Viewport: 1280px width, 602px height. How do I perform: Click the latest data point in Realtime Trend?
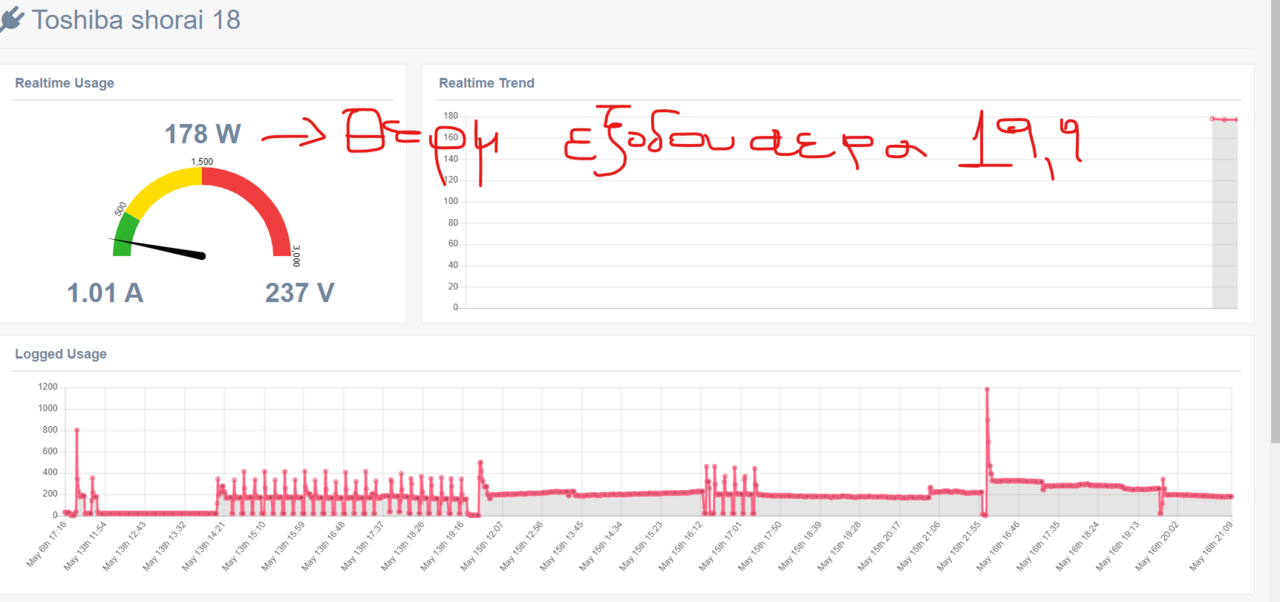click(1236, 120)
